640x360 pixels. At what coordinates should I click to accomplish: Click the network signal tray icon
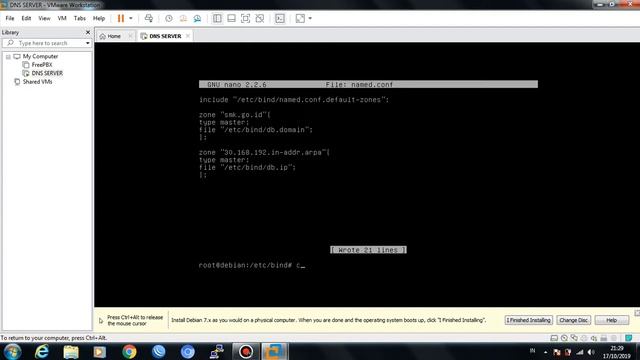pyautogui.click(x=580, y=352)
